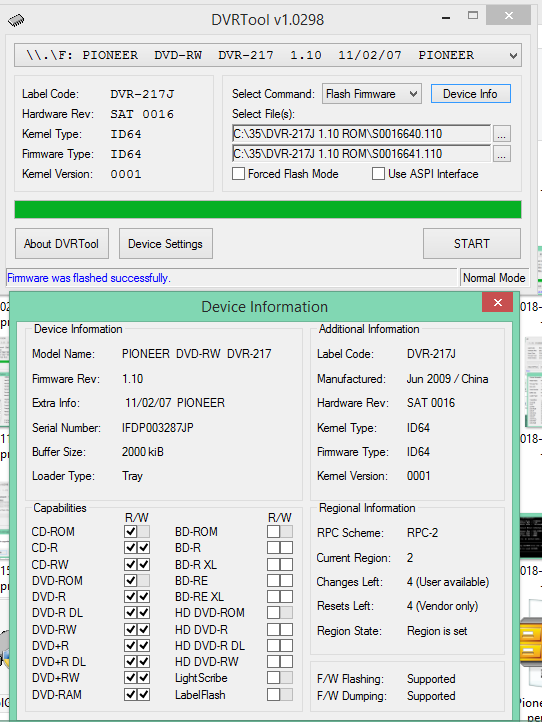542x722 pixels.
Task: Click the DVRTool chip icon in title bar
Action: (x=16, y=20)
